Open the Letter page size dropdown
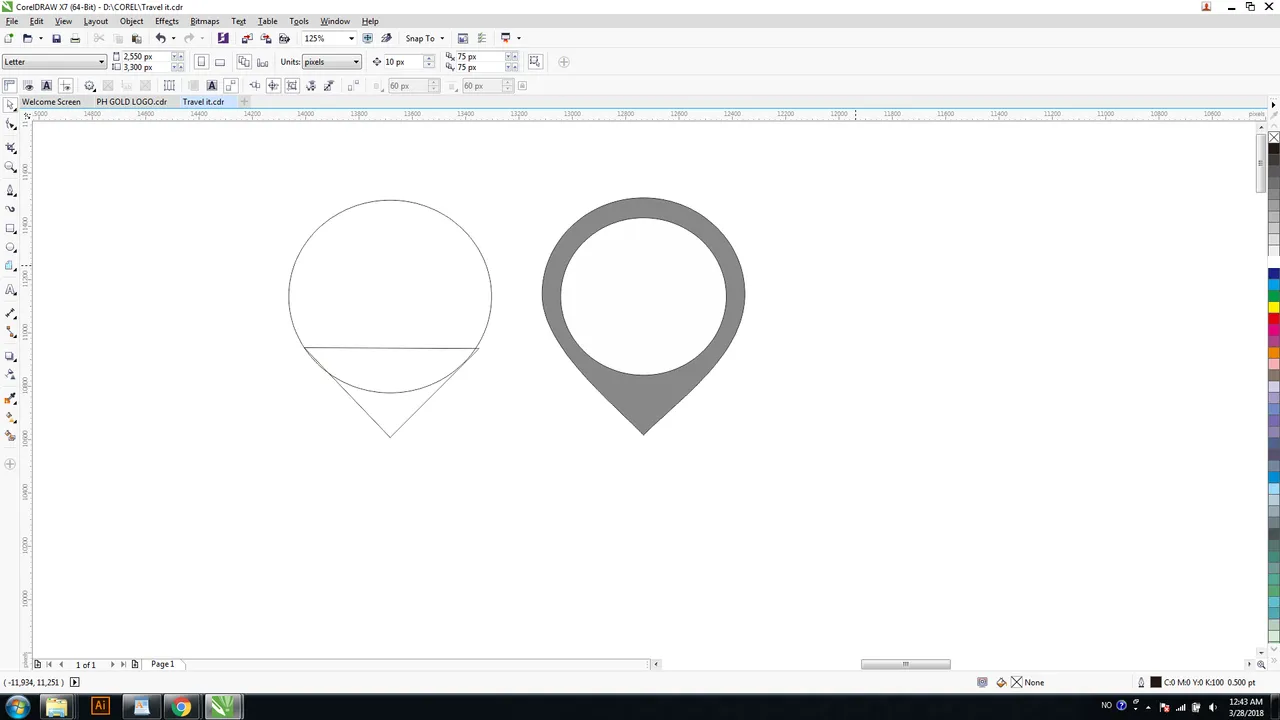Screen dimensions: 1280x720 click(x=101, y=62)
